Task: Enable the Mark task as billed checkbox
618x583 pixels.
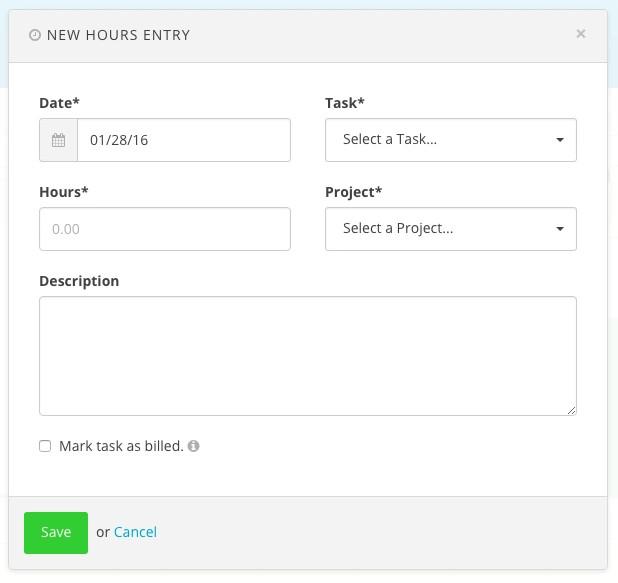Action: click(45, 446)
